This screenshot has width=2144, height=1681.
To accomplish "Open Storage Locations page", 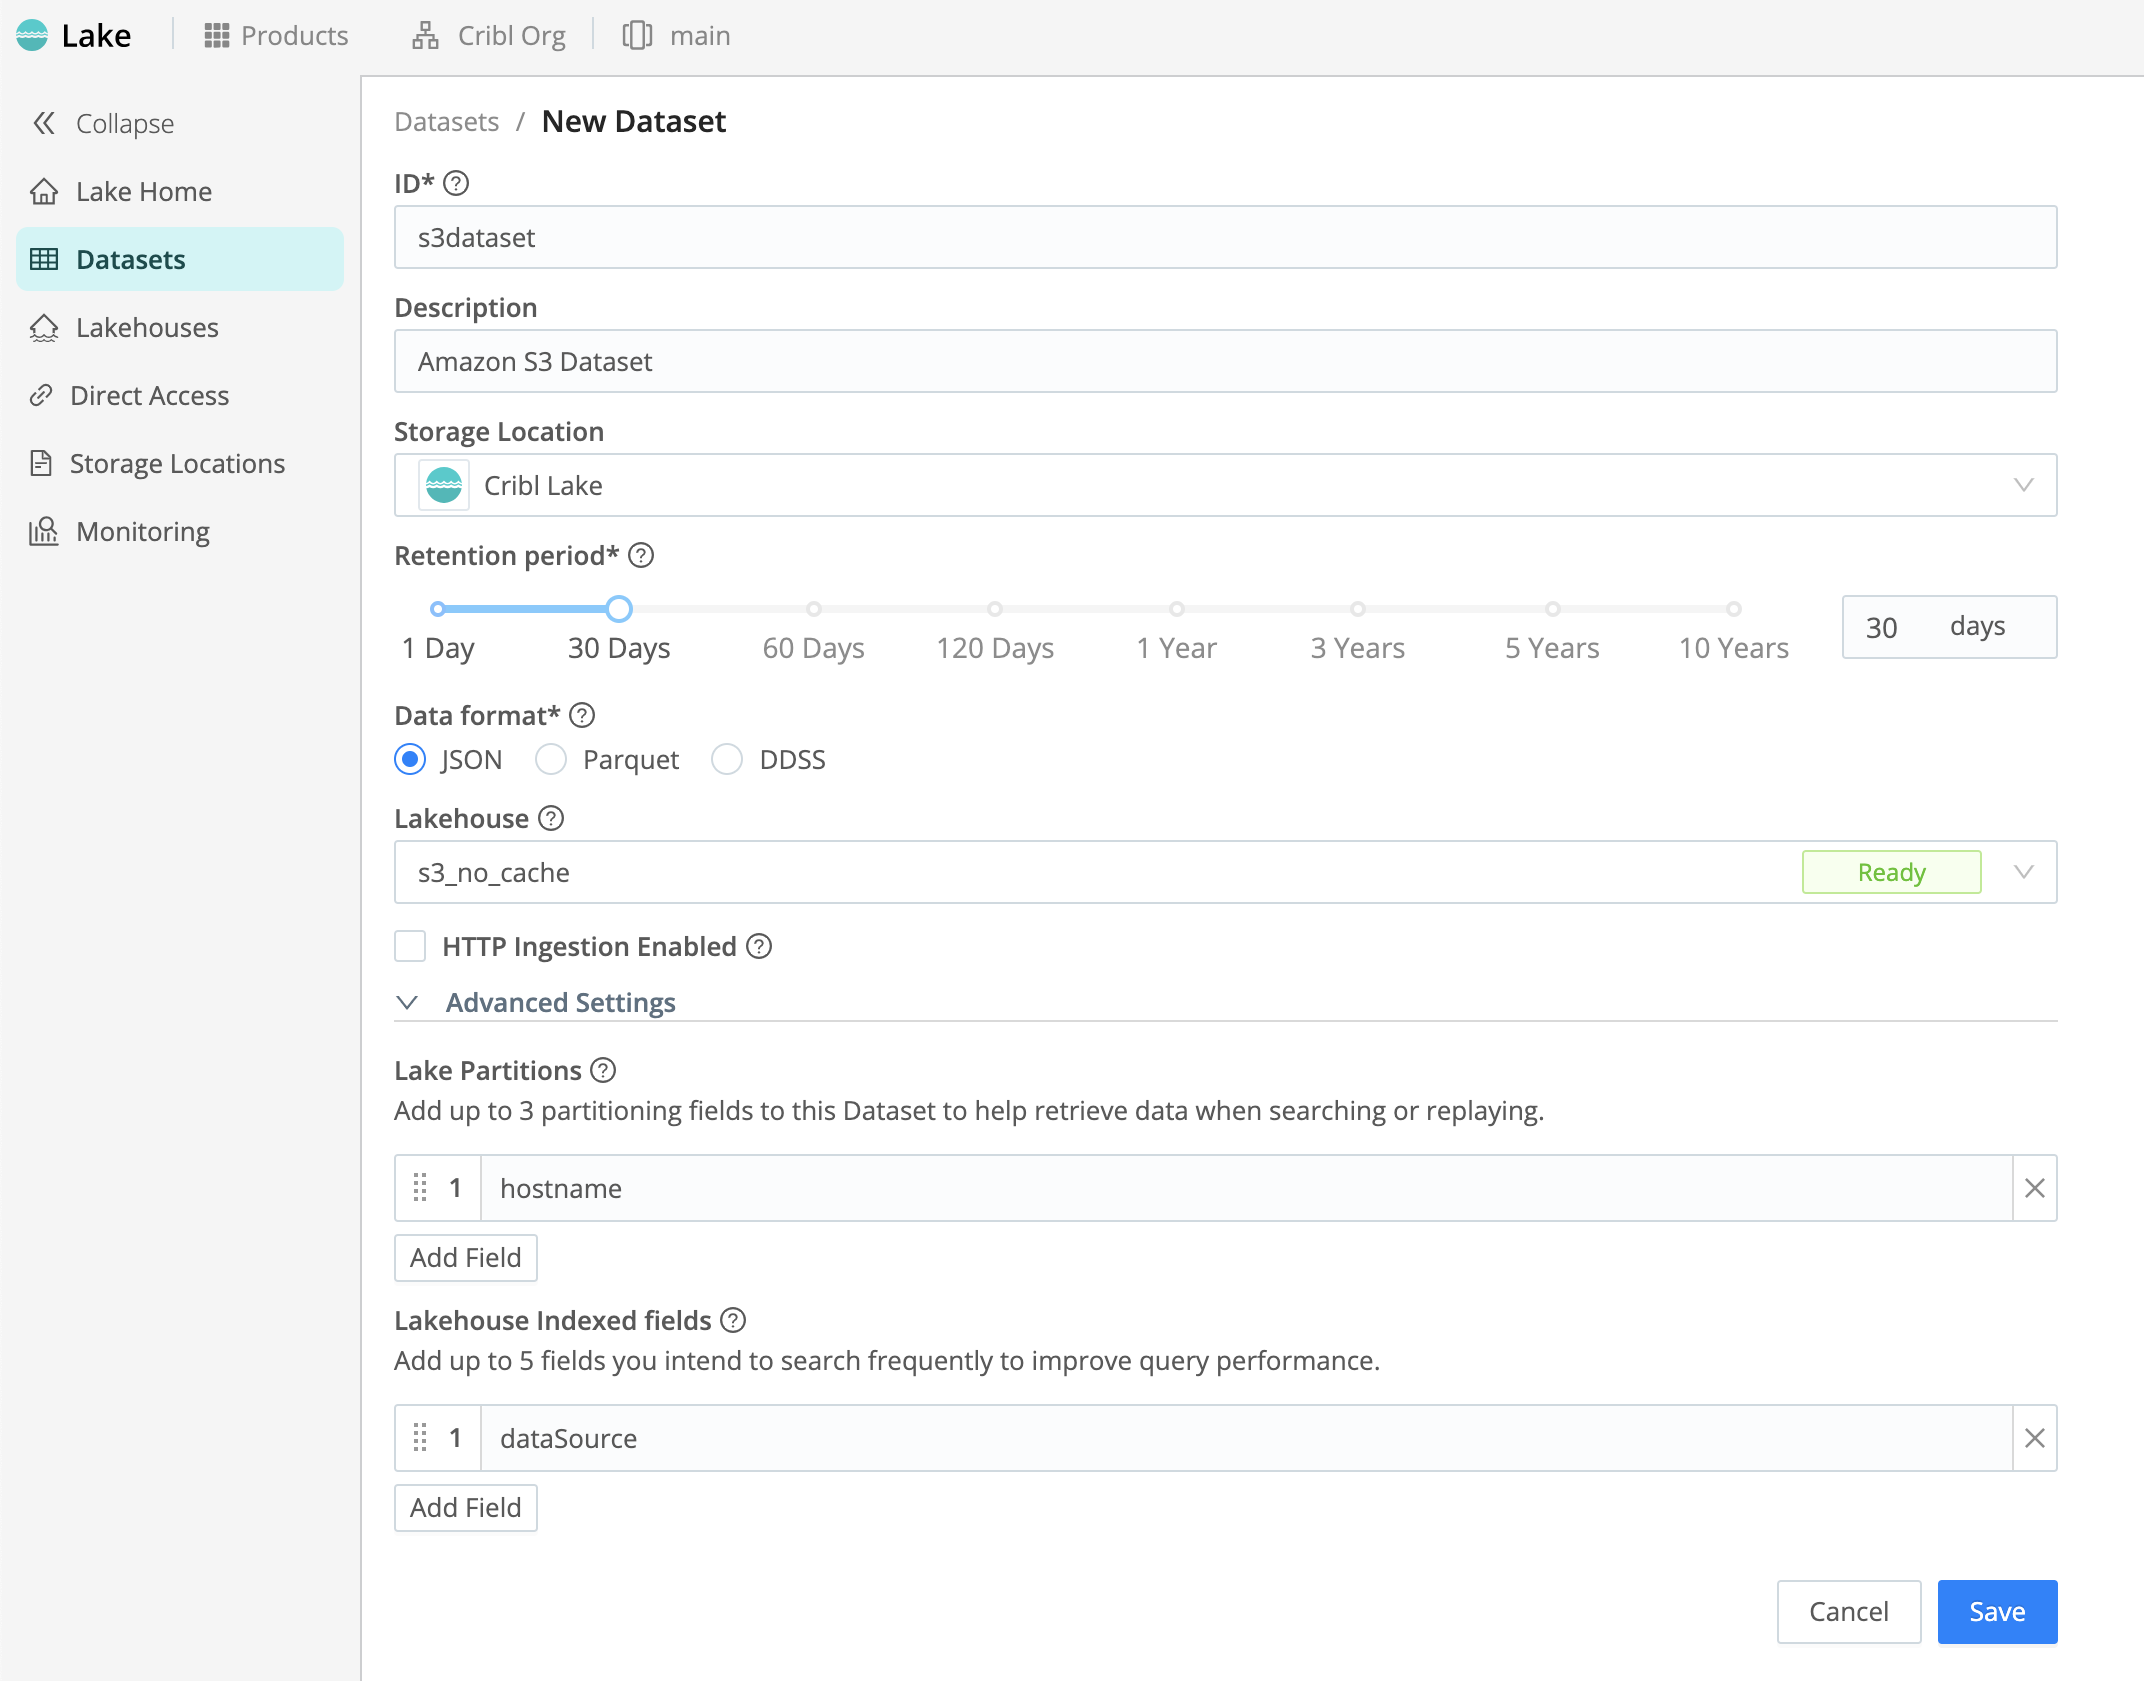I will 176,463.
